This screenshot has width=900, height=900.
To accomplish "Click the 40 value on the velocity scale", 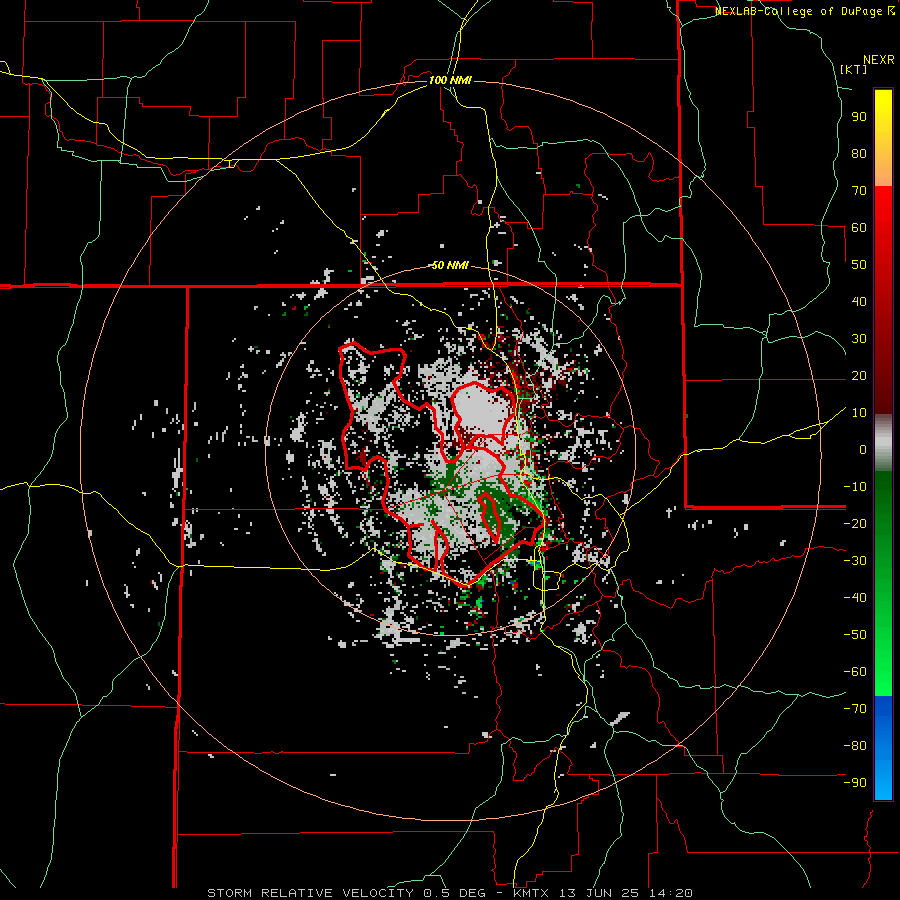I will point(859,302).
